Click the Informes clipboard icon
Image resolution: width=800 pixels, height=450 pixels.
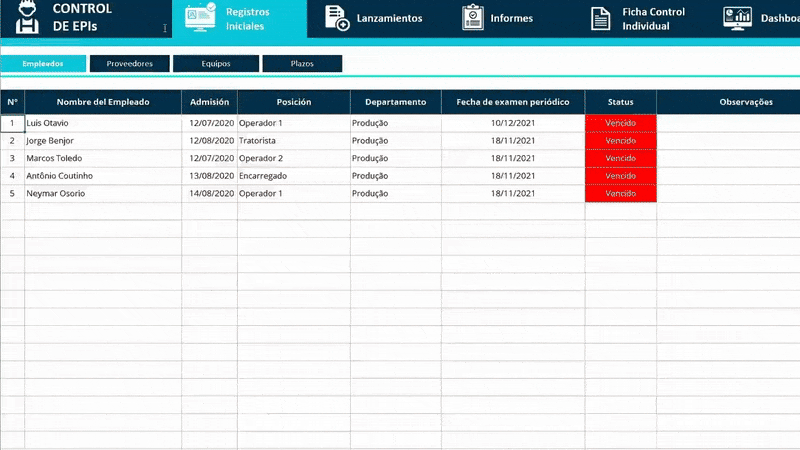pyautogui.click(x=473, y=18)
